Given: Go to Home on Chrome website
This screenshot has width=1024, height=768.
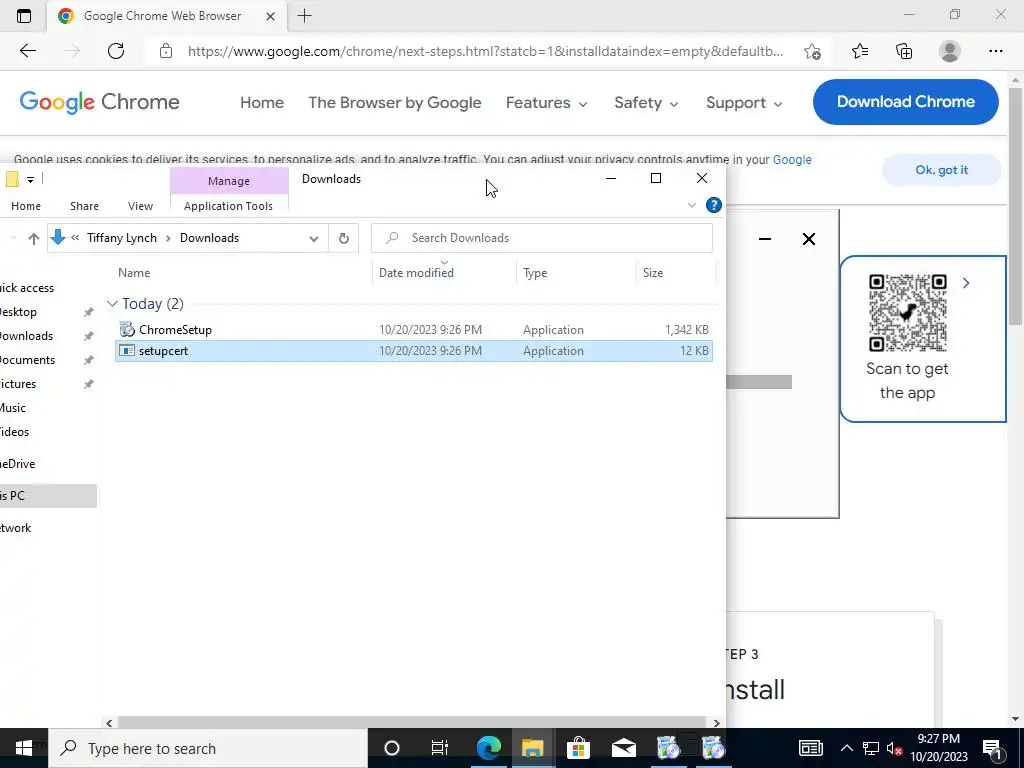Looking at the screenshot, I should pos(262,103).
